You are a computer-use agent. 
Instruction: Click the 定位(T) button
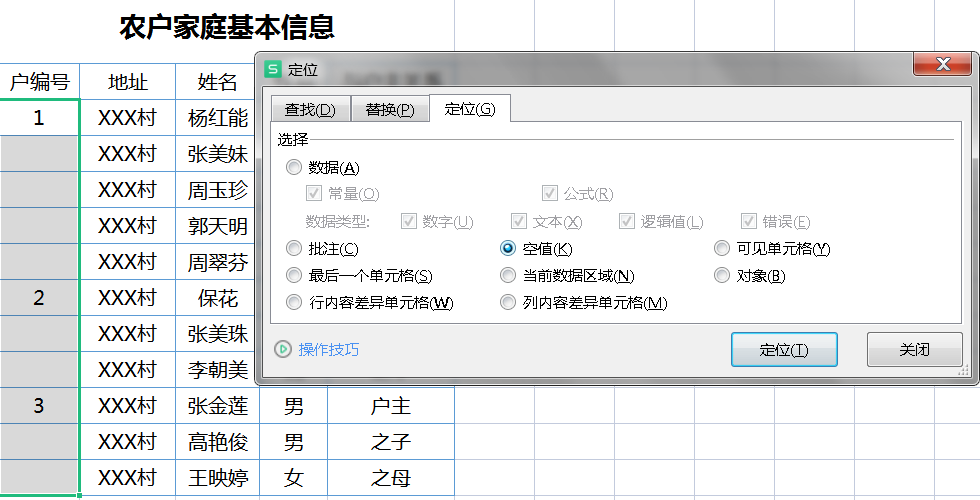tap(784, 349)
